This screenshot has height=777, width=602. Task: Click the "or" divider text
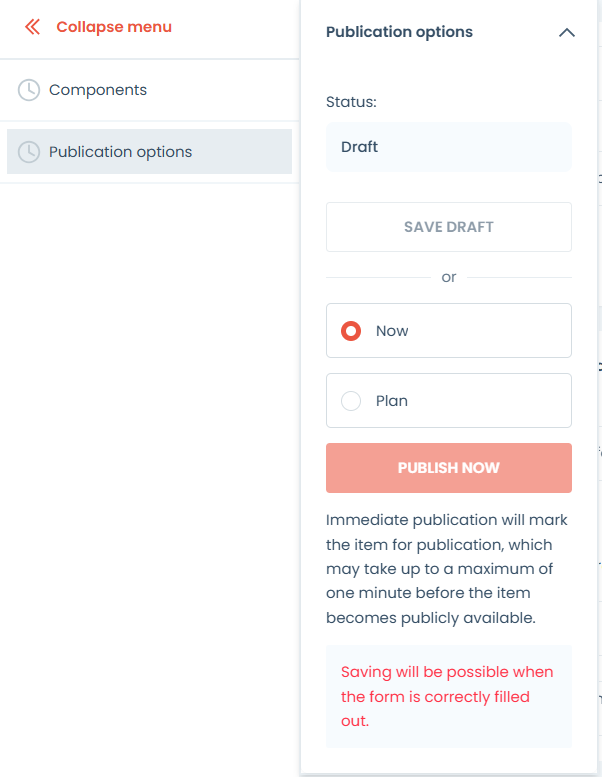(449, 277)
